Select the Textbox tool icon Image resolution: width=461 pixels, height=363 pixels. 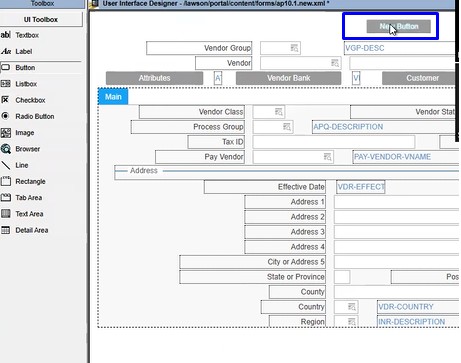[x=6, y=35]
